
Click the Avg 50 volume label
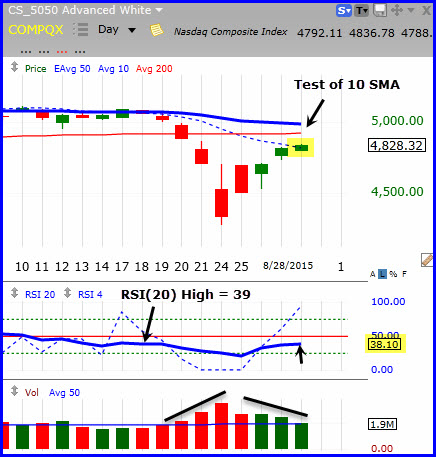(x=64, y=393)
